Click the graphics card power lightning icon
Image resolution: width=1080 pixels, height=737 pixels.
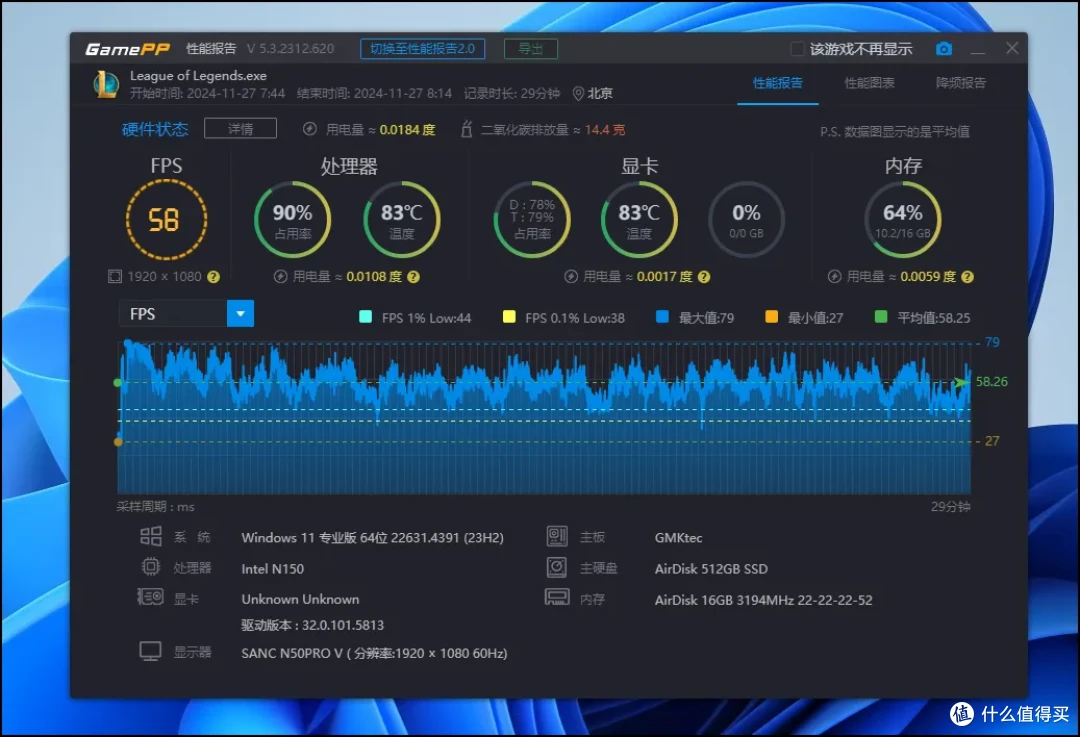(x=571, y=276)
